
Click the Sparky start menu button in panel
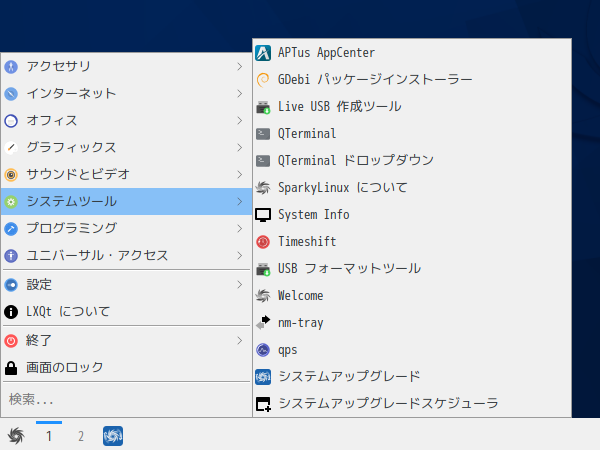[x=16, y=435]
